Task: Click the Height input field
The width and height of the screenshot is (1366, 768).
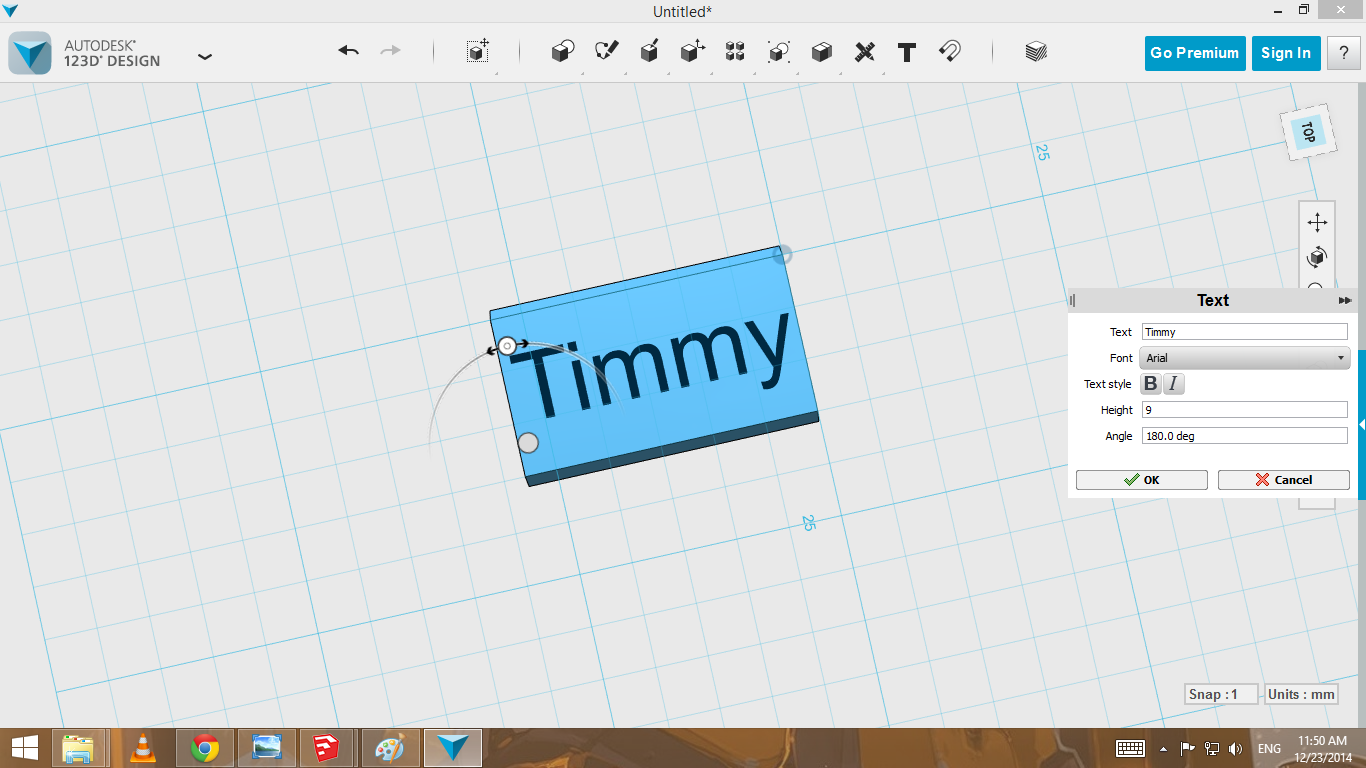Action: [1245, 410]
